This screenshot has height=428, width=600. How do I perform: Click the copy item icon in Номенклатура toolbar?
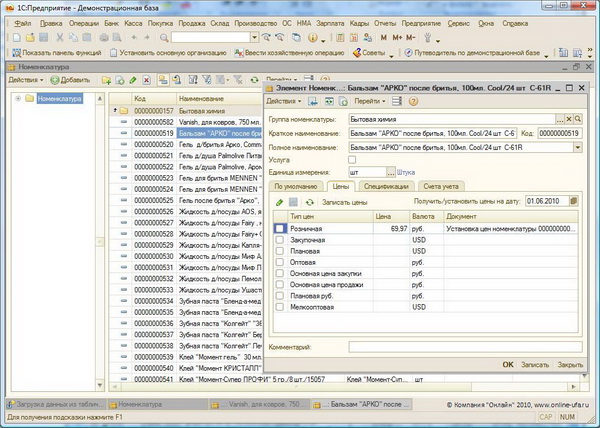coord(120,80)
